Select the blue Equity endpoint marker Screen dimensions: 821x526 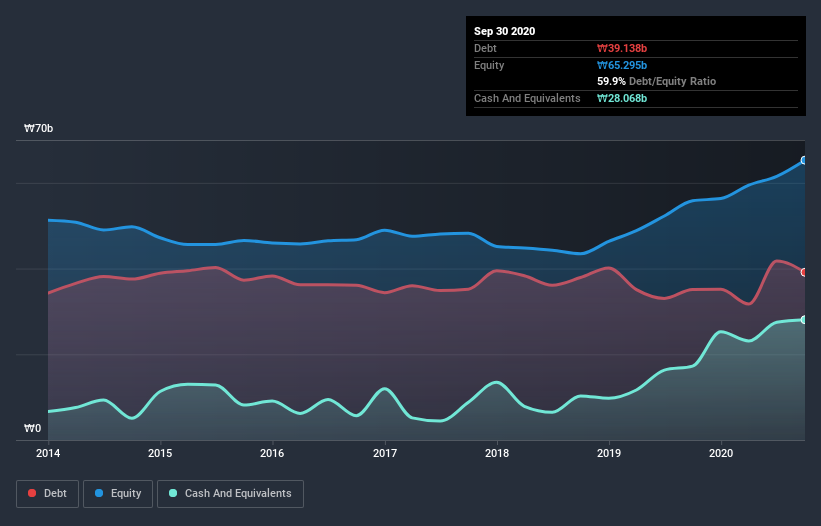click(804, 160)
